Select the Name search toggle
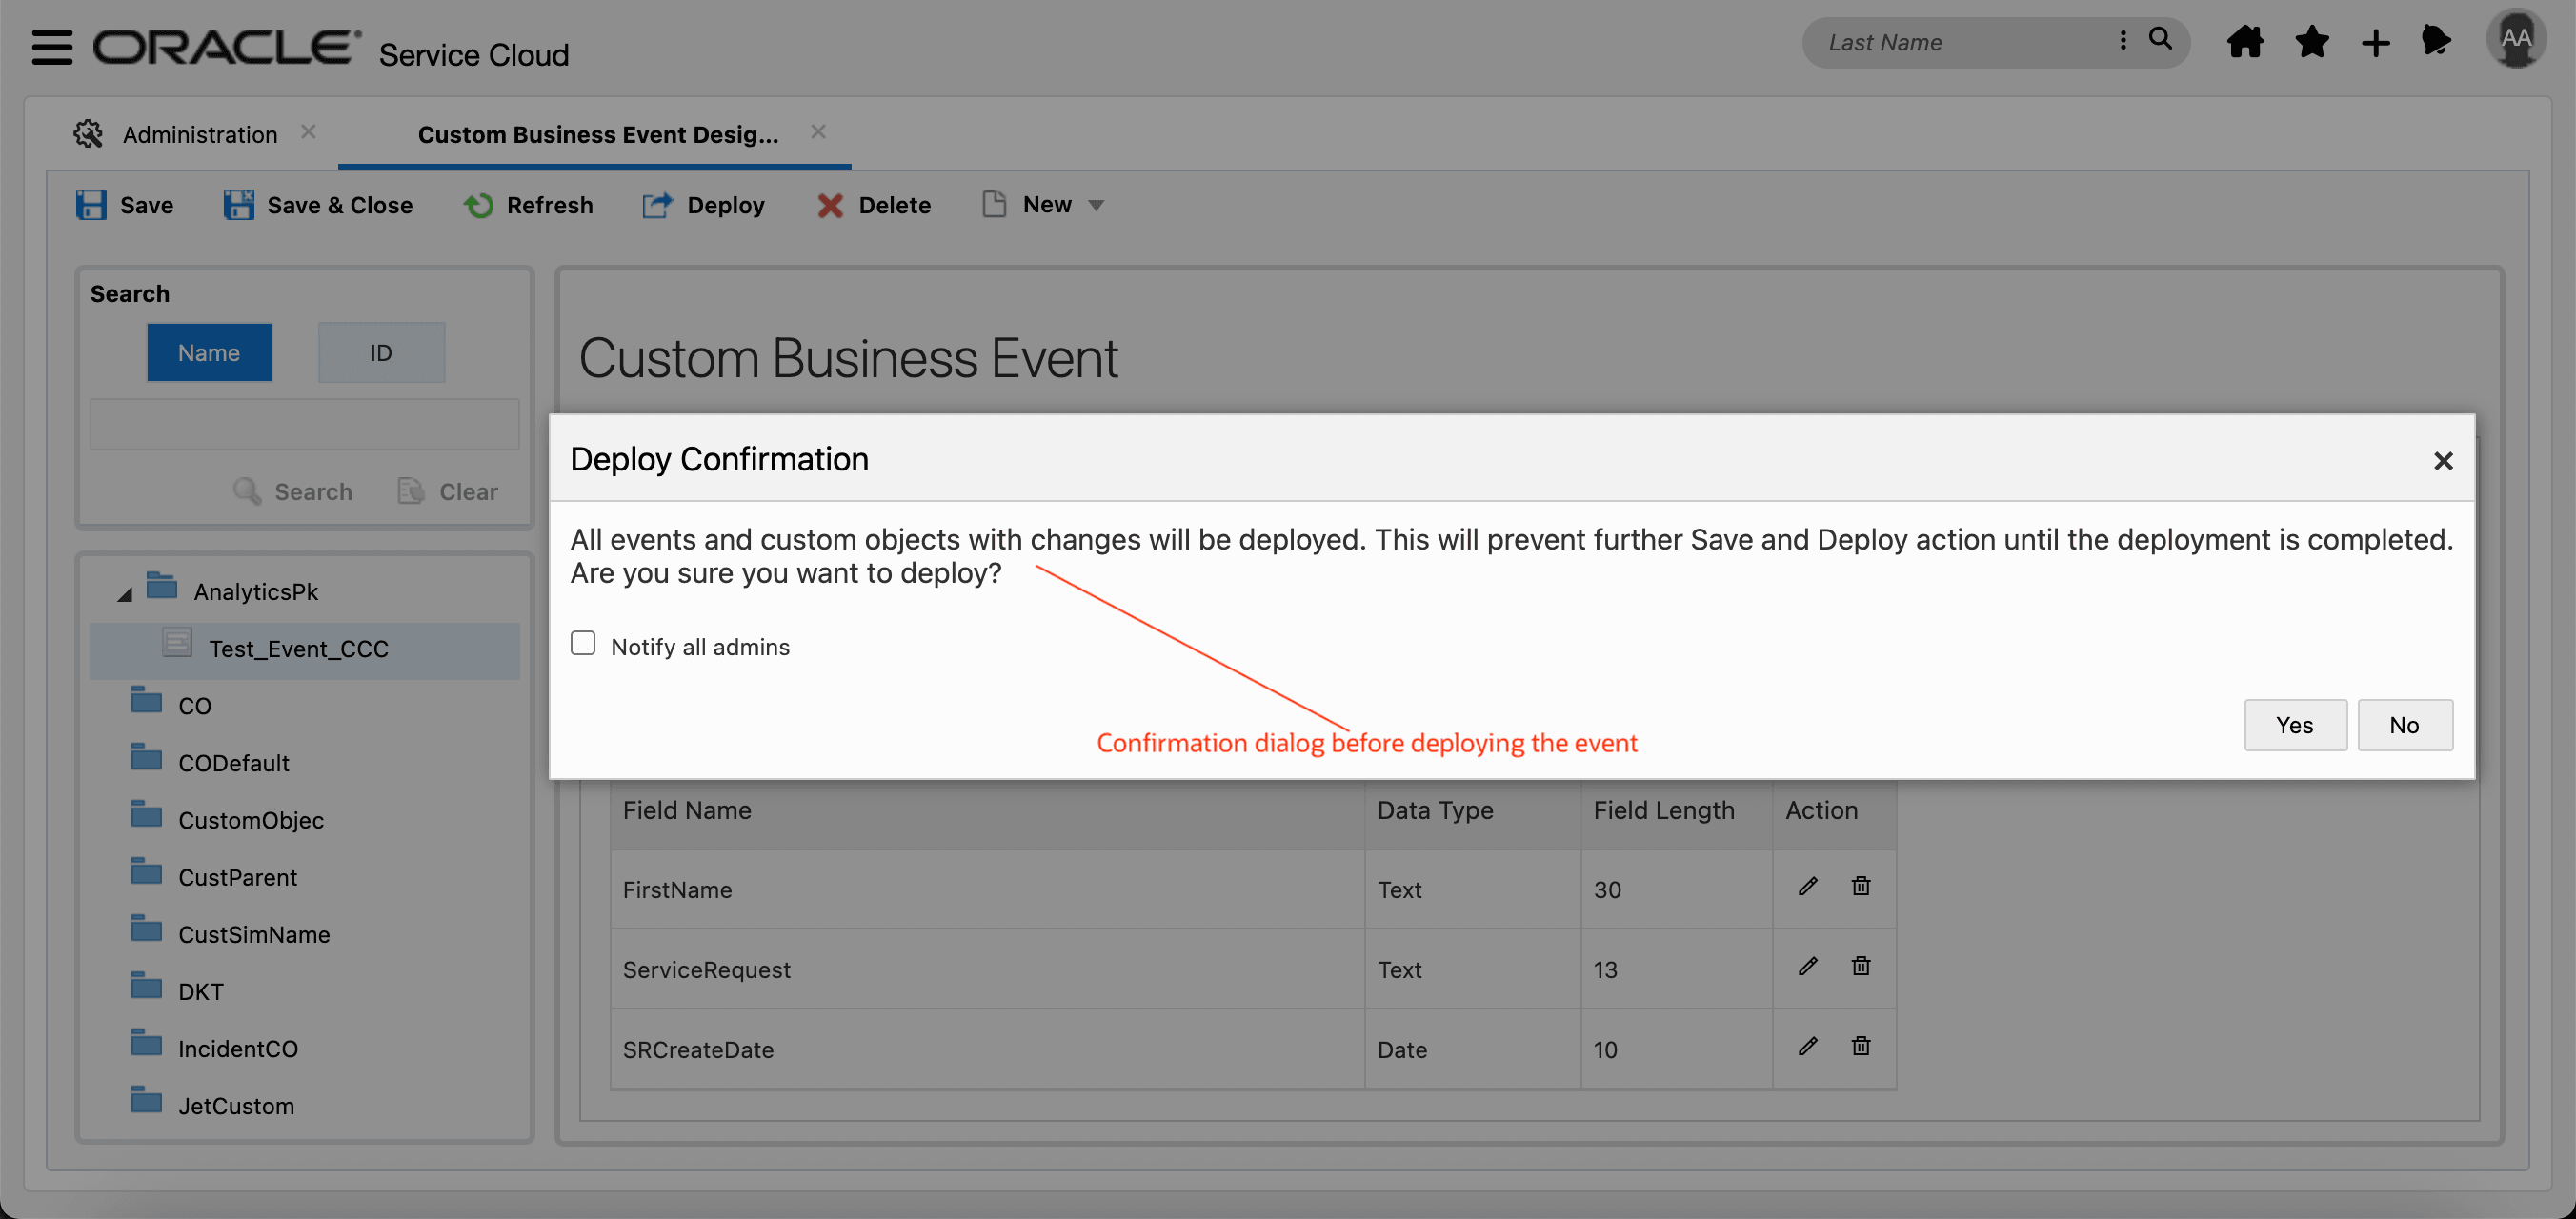The width and height of the screenshot is (2576, 1219). tap(209, 352)
